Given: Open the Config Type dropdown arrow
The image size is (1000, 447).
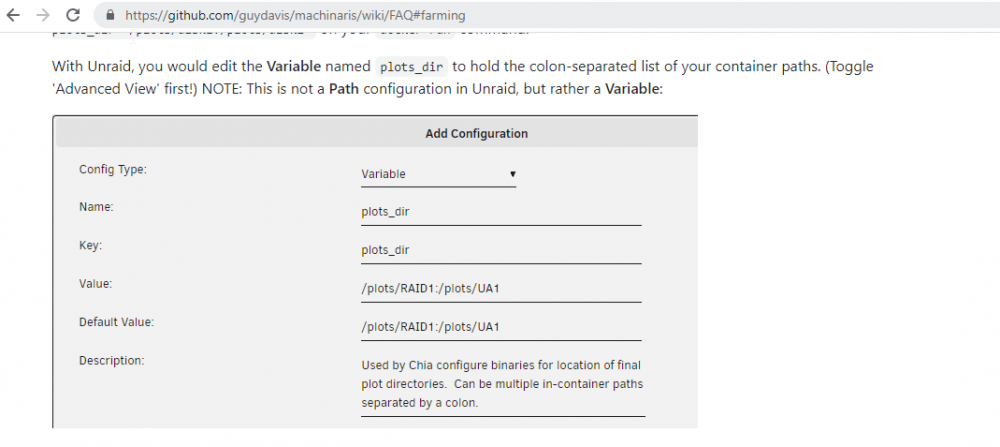Looking at the screenshot, I should pyautogui.click(x=513, y=173).
